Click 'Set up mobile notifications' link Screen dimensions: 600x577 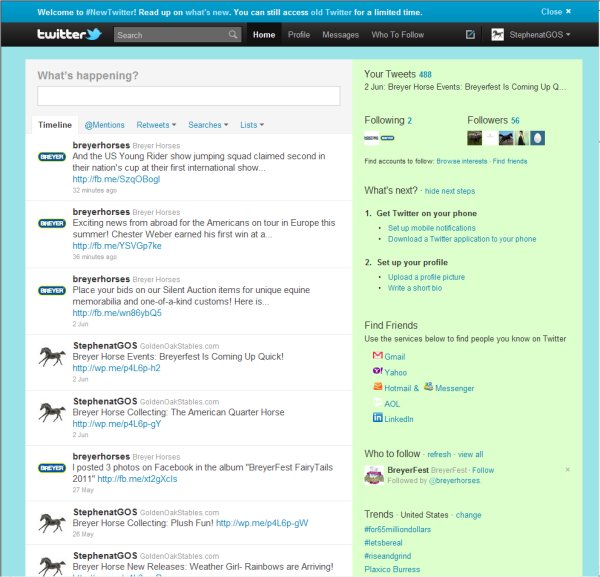432,228
